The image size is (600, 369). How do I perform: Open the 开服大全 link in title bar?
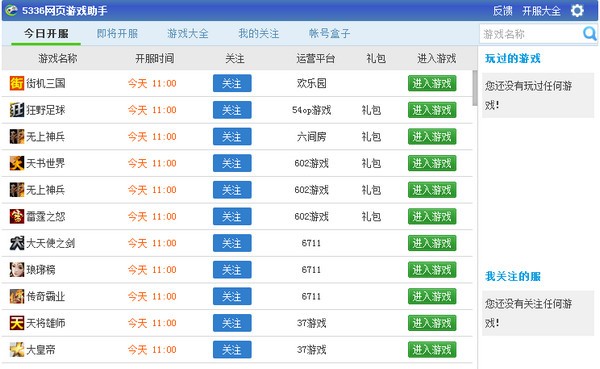click(x=541, y=11)
